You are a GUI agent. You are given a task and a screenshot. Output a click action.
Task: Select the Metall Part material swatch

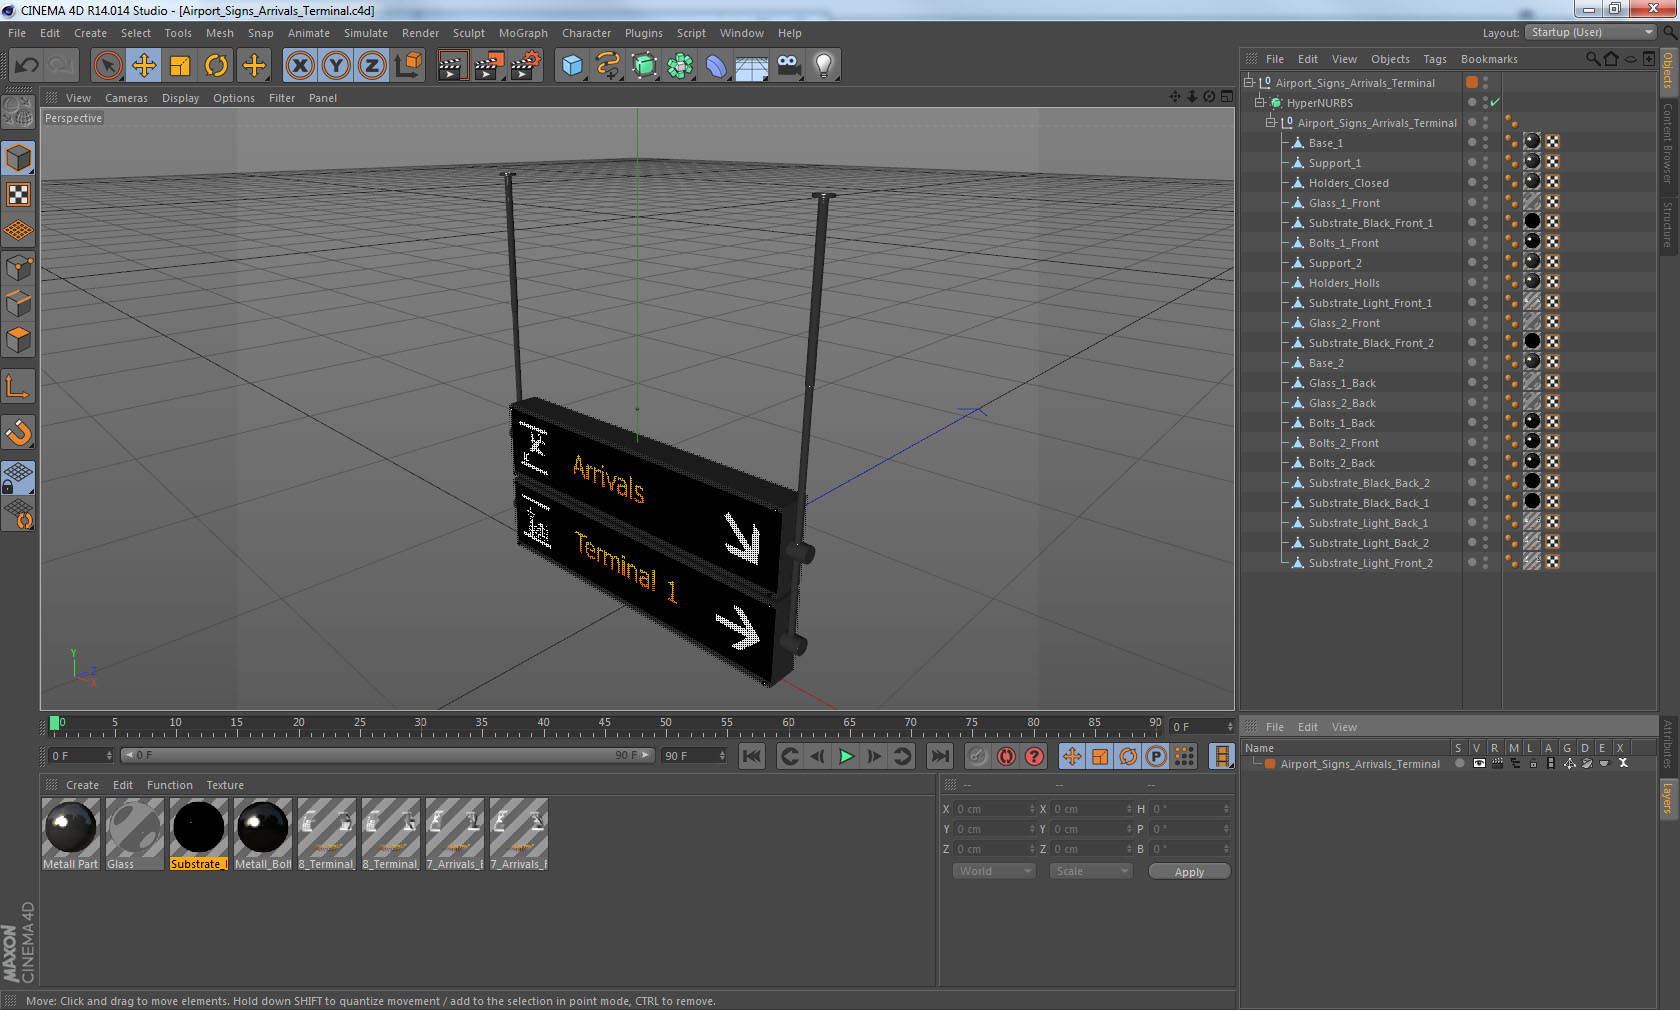coord(71,834)
